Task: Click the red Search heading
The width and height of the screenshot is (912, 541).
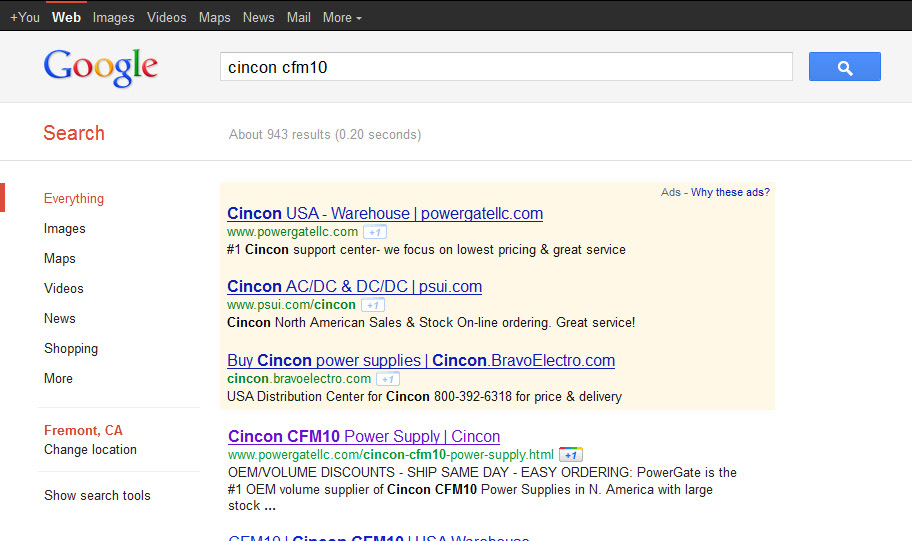Action: 74,133
